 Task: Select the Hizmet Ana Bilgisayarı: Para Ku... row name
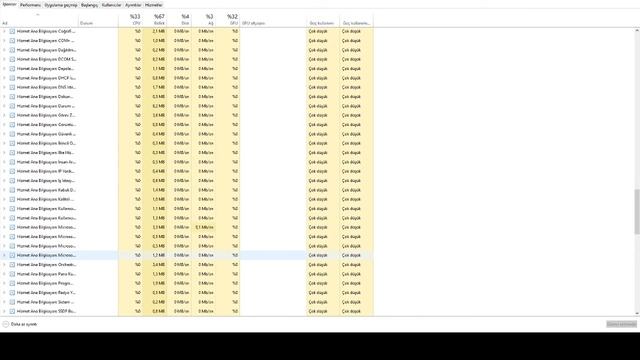[x=46, y=274]
